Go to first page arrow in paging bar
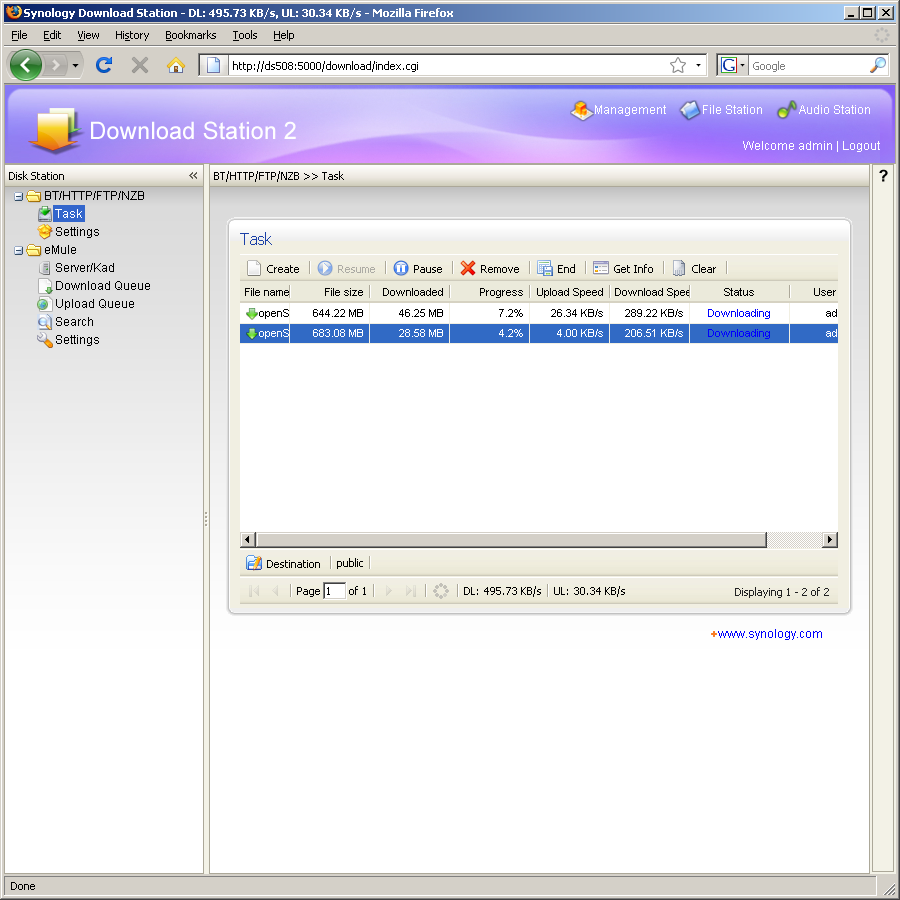 (254, 591)
